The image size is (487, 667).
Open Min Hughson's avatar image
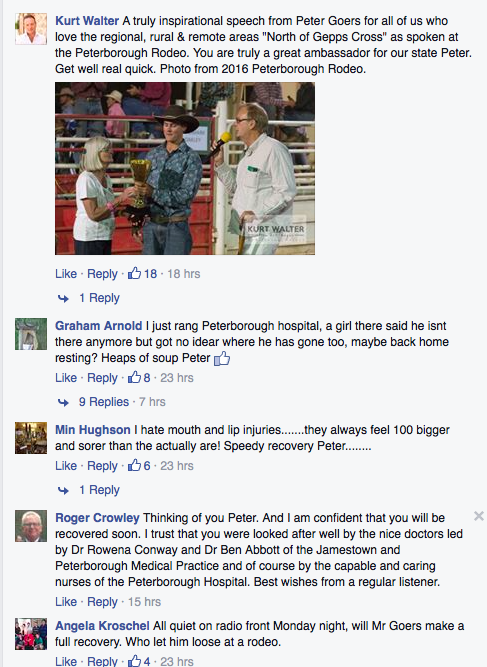(31, 438)
